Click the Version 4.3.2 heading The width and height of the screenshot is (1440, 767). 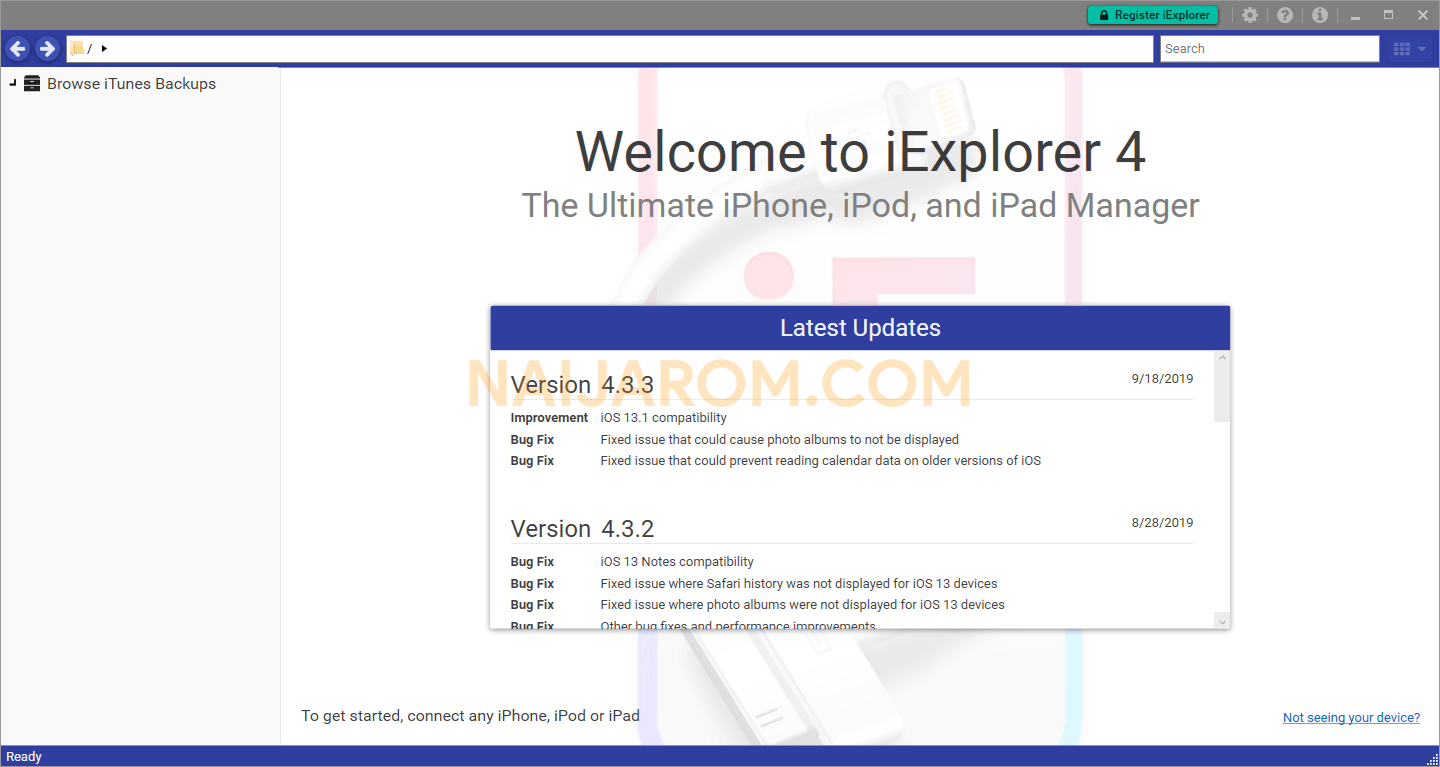click(582, 529)
